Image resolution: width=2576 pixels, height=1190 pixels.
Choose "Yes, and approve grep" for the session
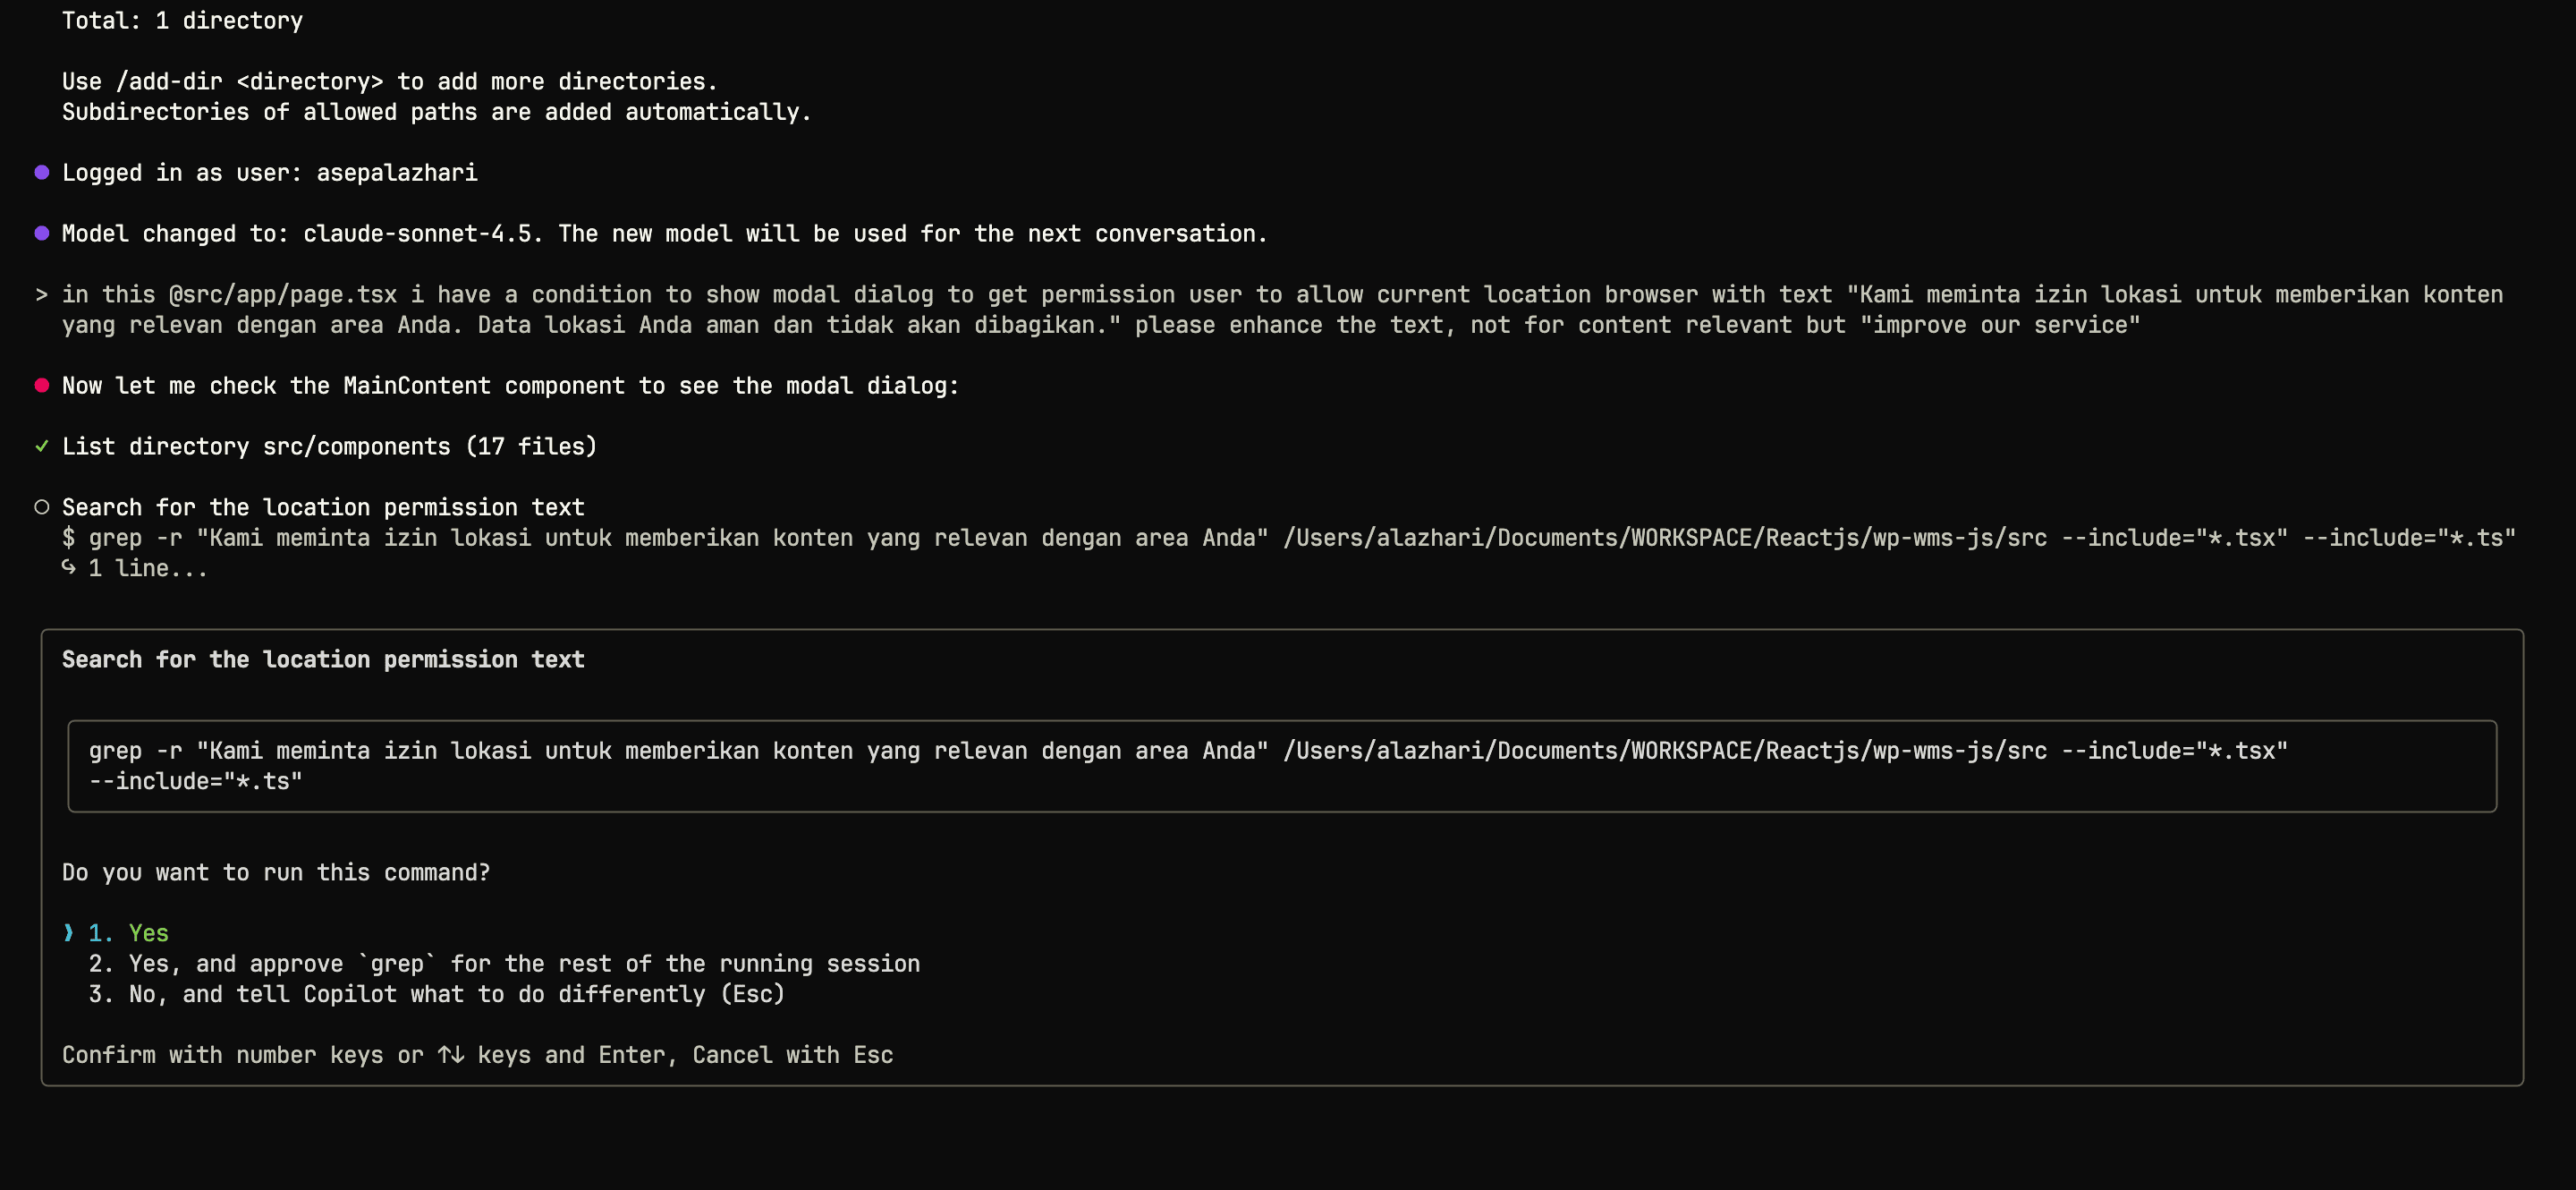pyautogui.click(x=523, y=964)
